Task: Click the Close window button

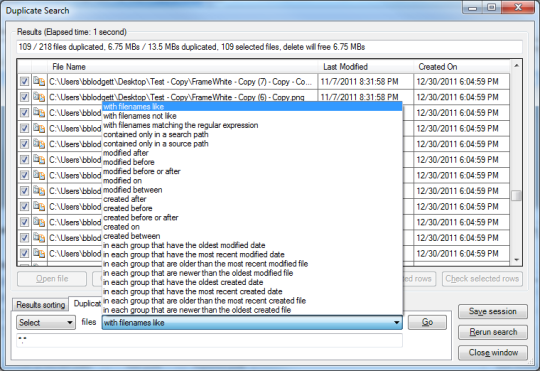Action: click(x=493, y=353)
